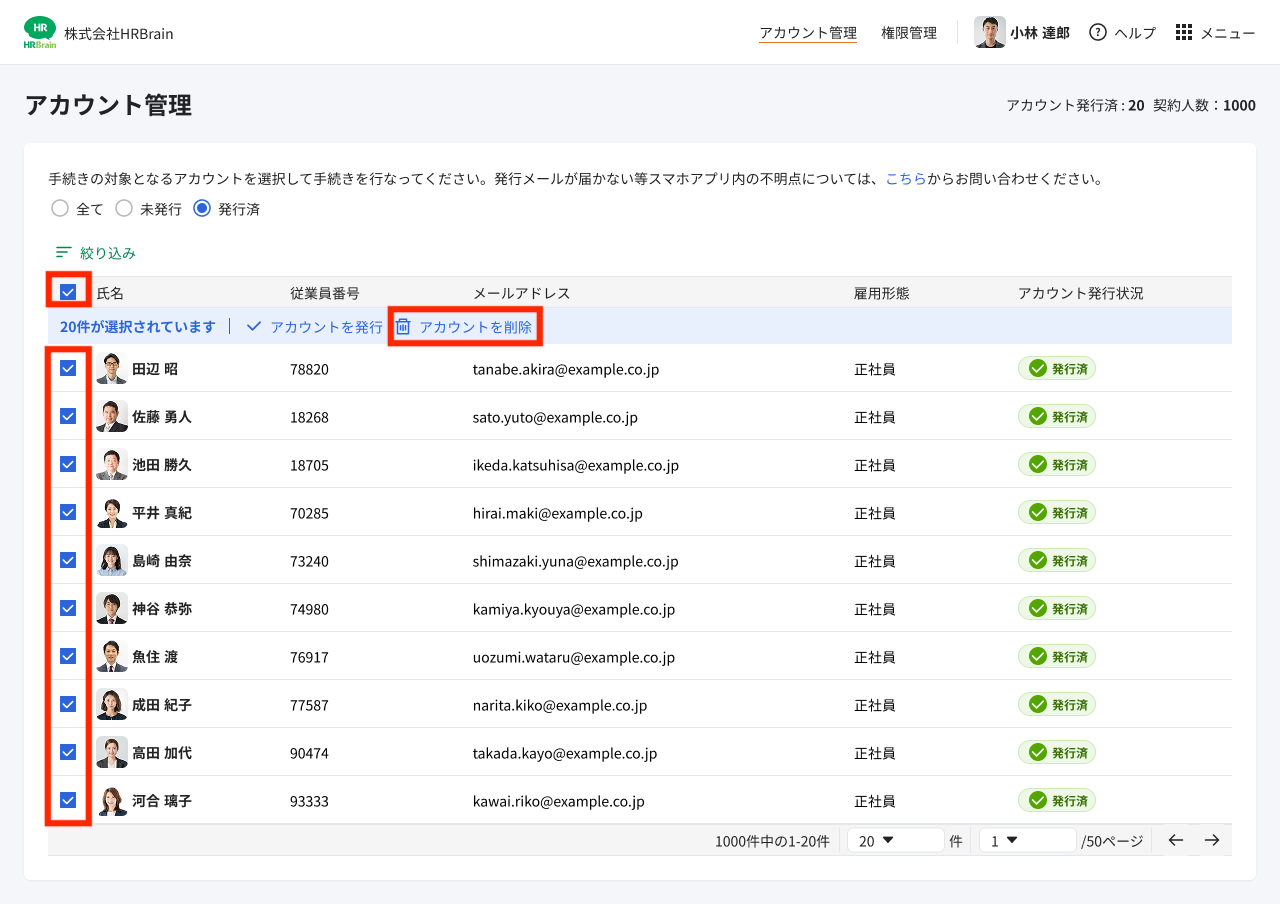Uncheck the checkbox for 佐藤 勇人
Image resolution: width=1280 pixels, height=904 pixels.
click(67, 416)
